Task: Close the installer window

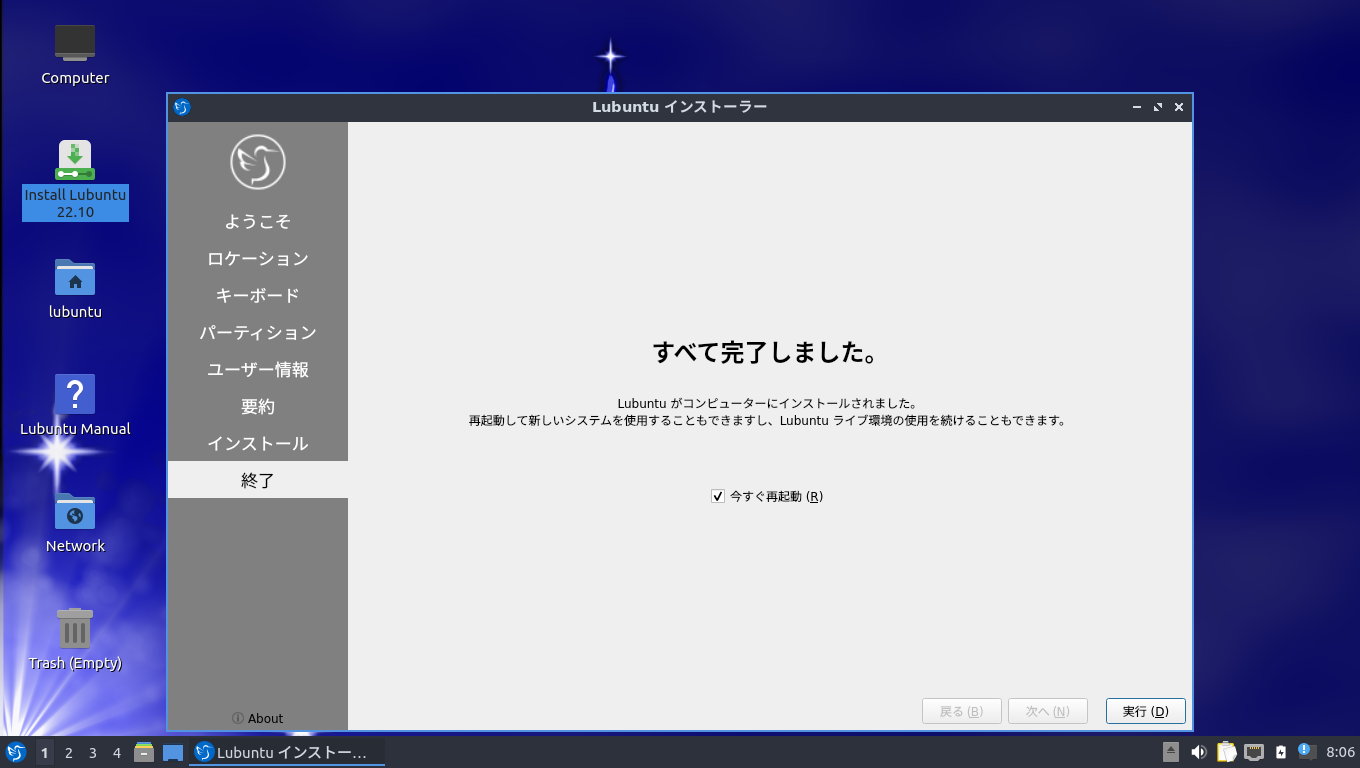Action: coord(1179,107)
